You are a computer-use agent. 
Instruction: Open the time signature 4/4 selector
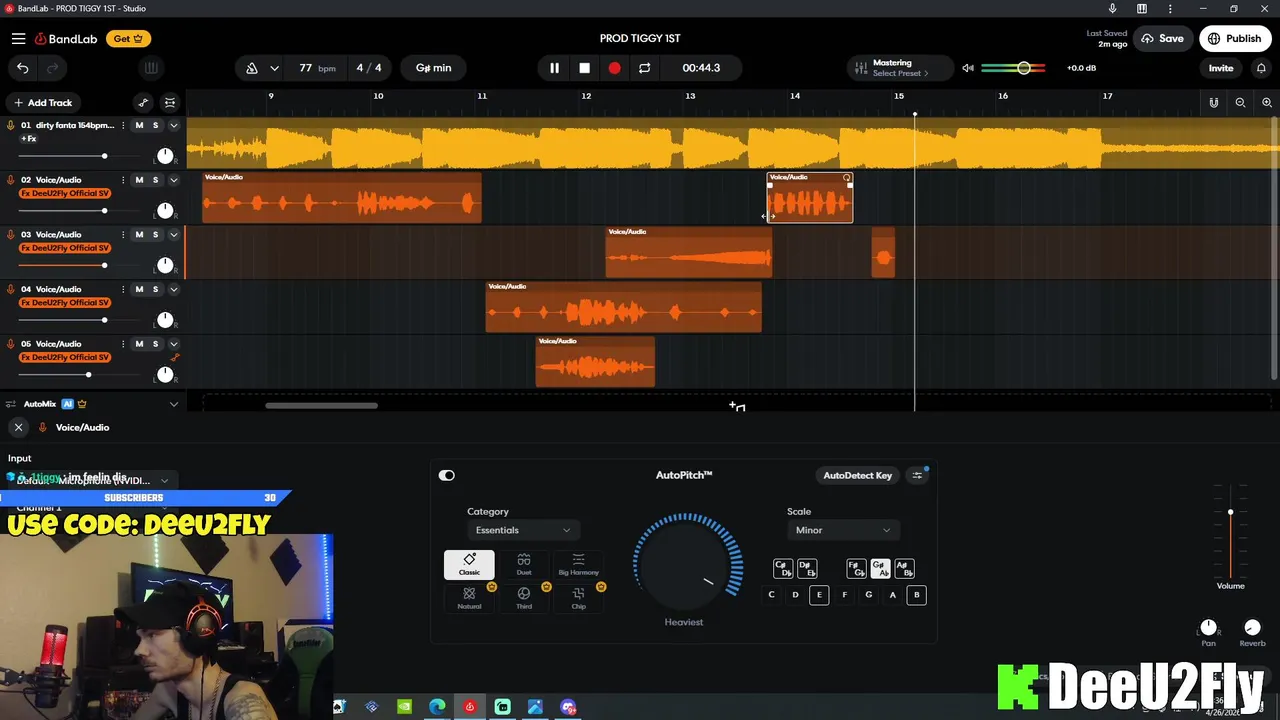pyautogui.click(x=369, y=68)
